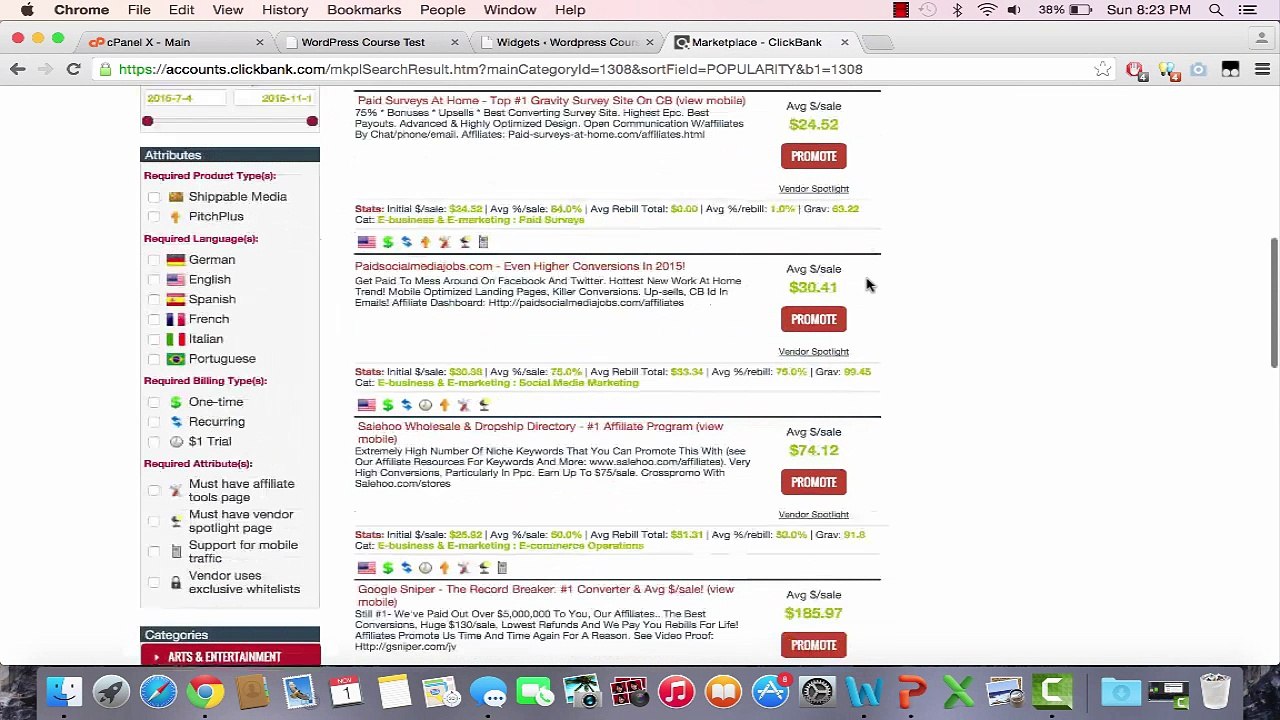1280x720 pixels.
Task: Open the Paidsocialmediajobs.com title link
Action: point(520,266)
